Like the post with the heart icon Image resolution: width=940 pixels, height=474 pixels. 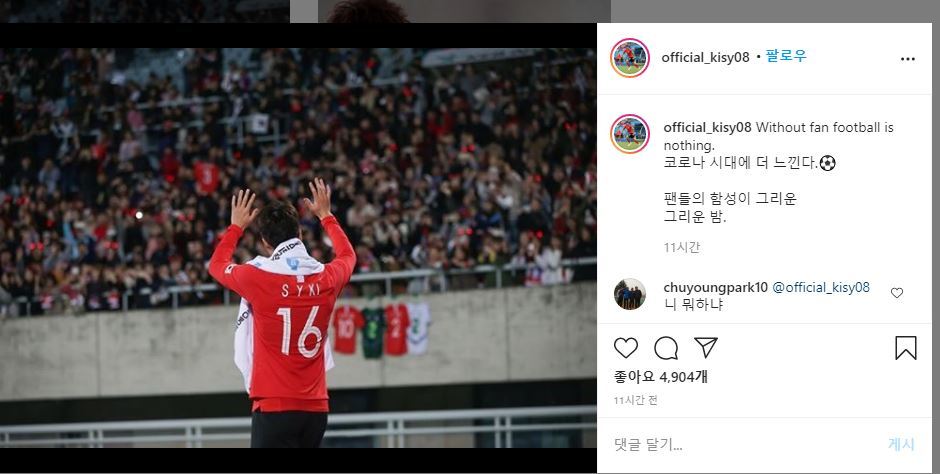626,348
